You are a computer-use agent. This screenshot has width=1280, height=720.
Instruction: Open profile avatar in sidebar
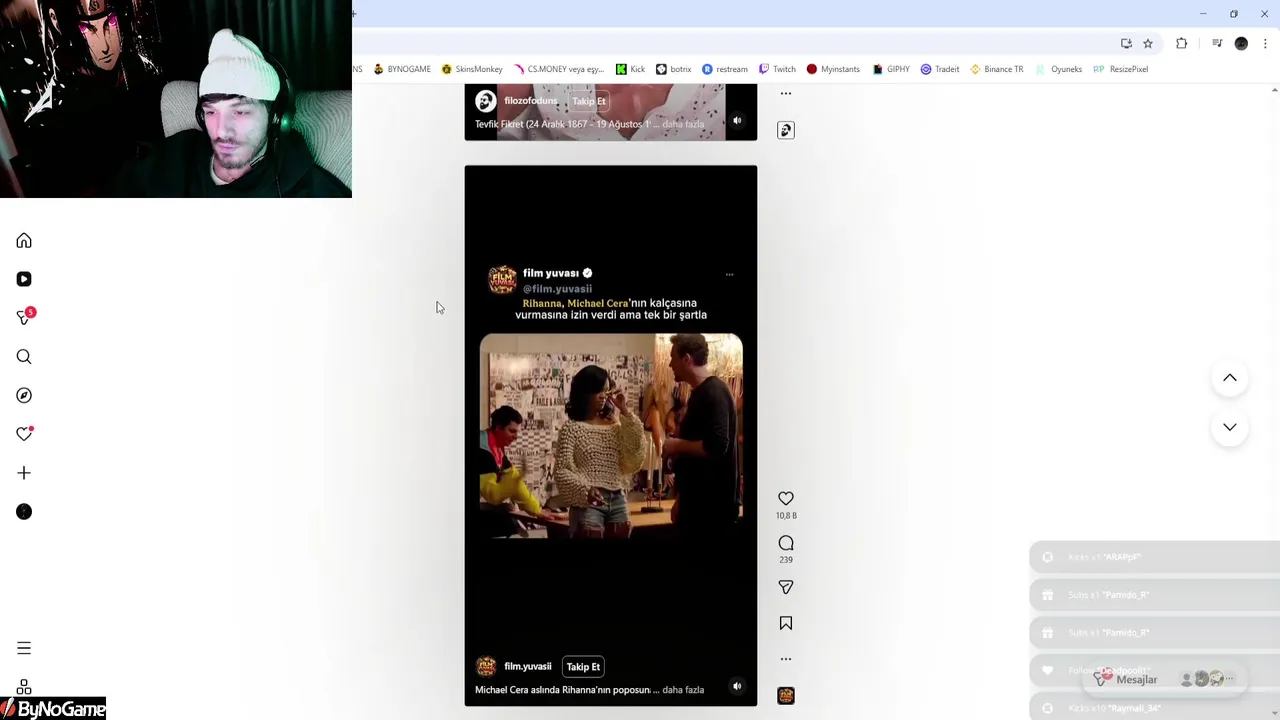coord(24,512)
